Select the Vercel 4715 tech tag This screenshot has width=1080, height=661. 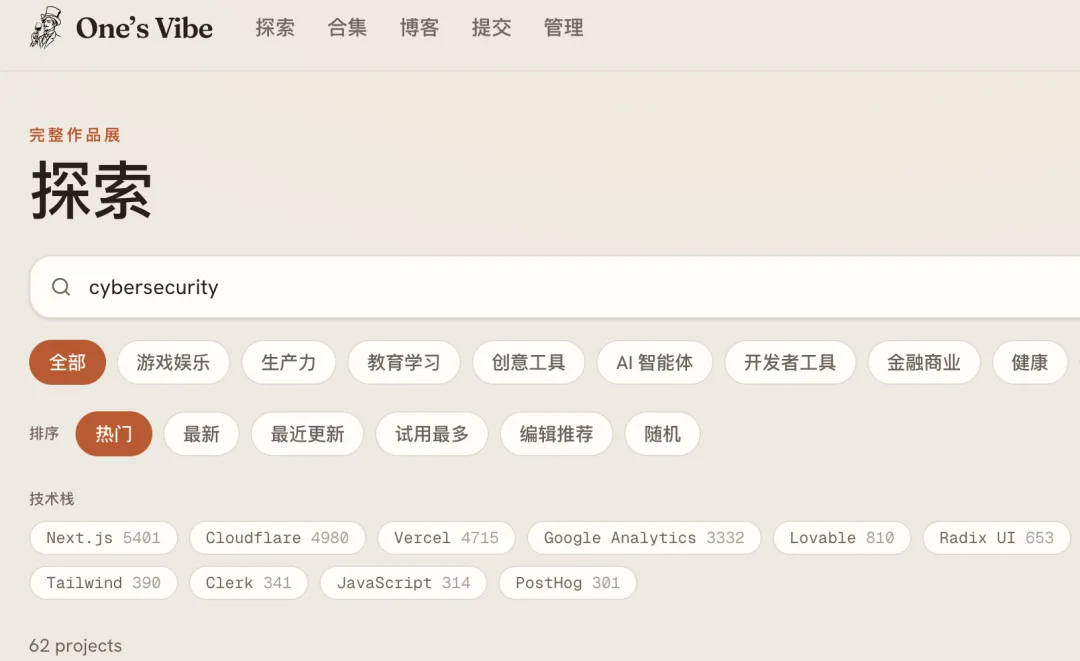tap(446, 538)
